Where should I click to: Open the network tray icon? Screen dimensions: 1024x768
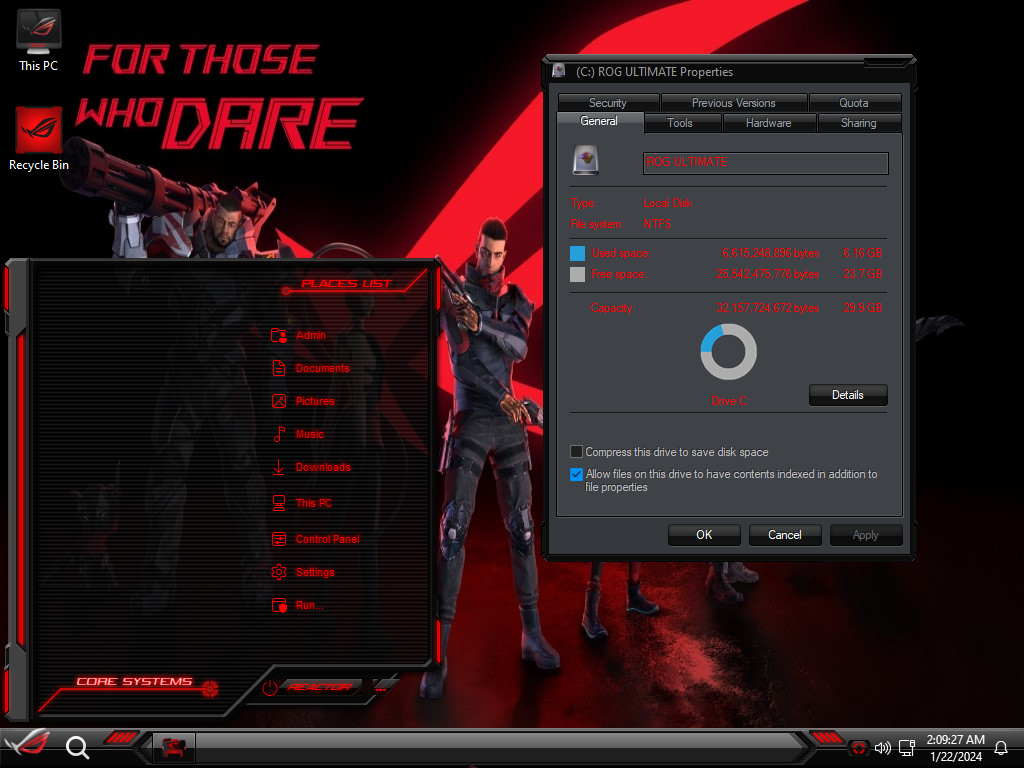click(x=907, y=747)
